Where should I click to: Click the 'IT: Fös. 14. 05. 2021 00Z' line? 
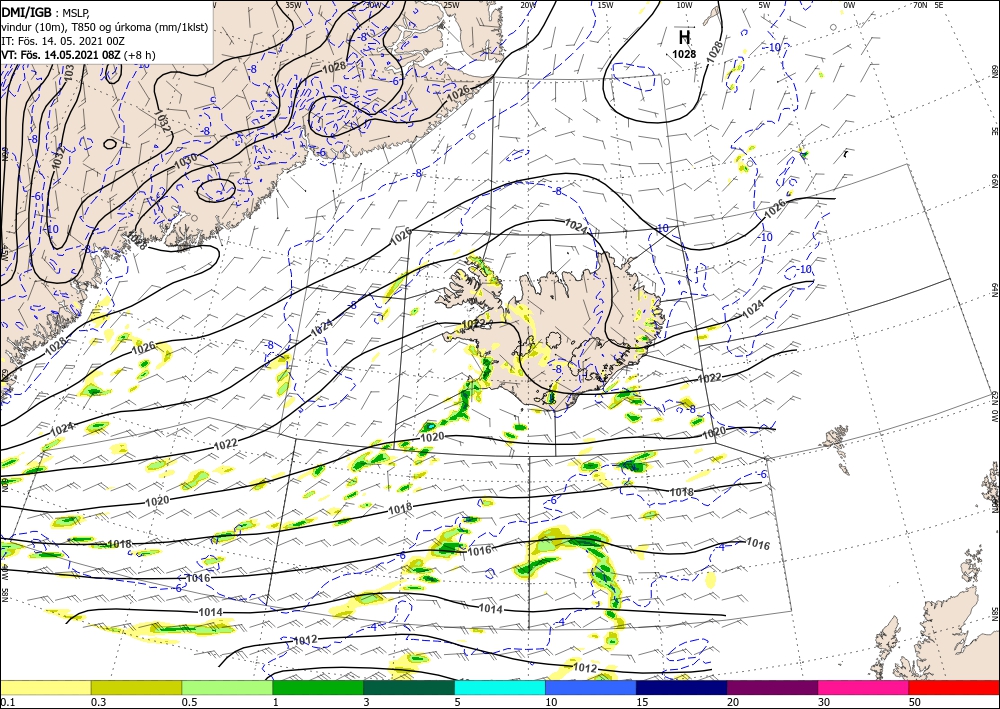tap(61, 40)
